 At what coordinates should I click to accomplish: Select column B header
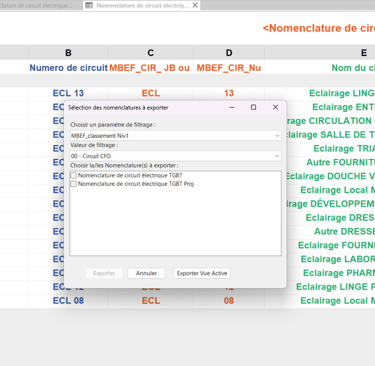click(68, 53)
